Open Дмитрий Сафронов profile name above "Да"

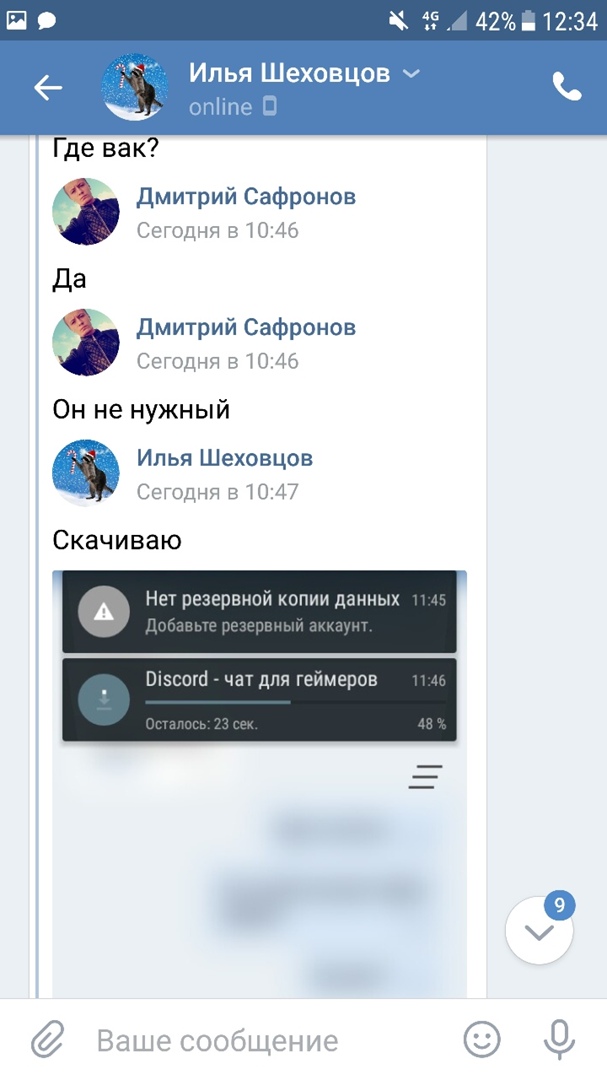[x=246, y=196]
